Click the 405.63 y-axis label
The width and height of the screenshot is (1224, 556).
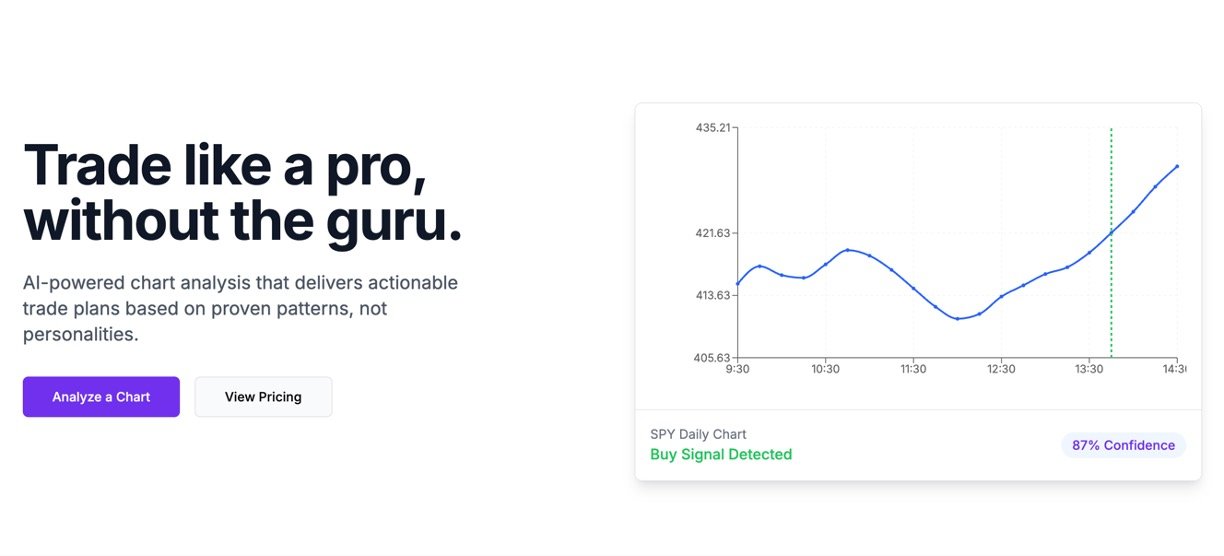[712, 358]
